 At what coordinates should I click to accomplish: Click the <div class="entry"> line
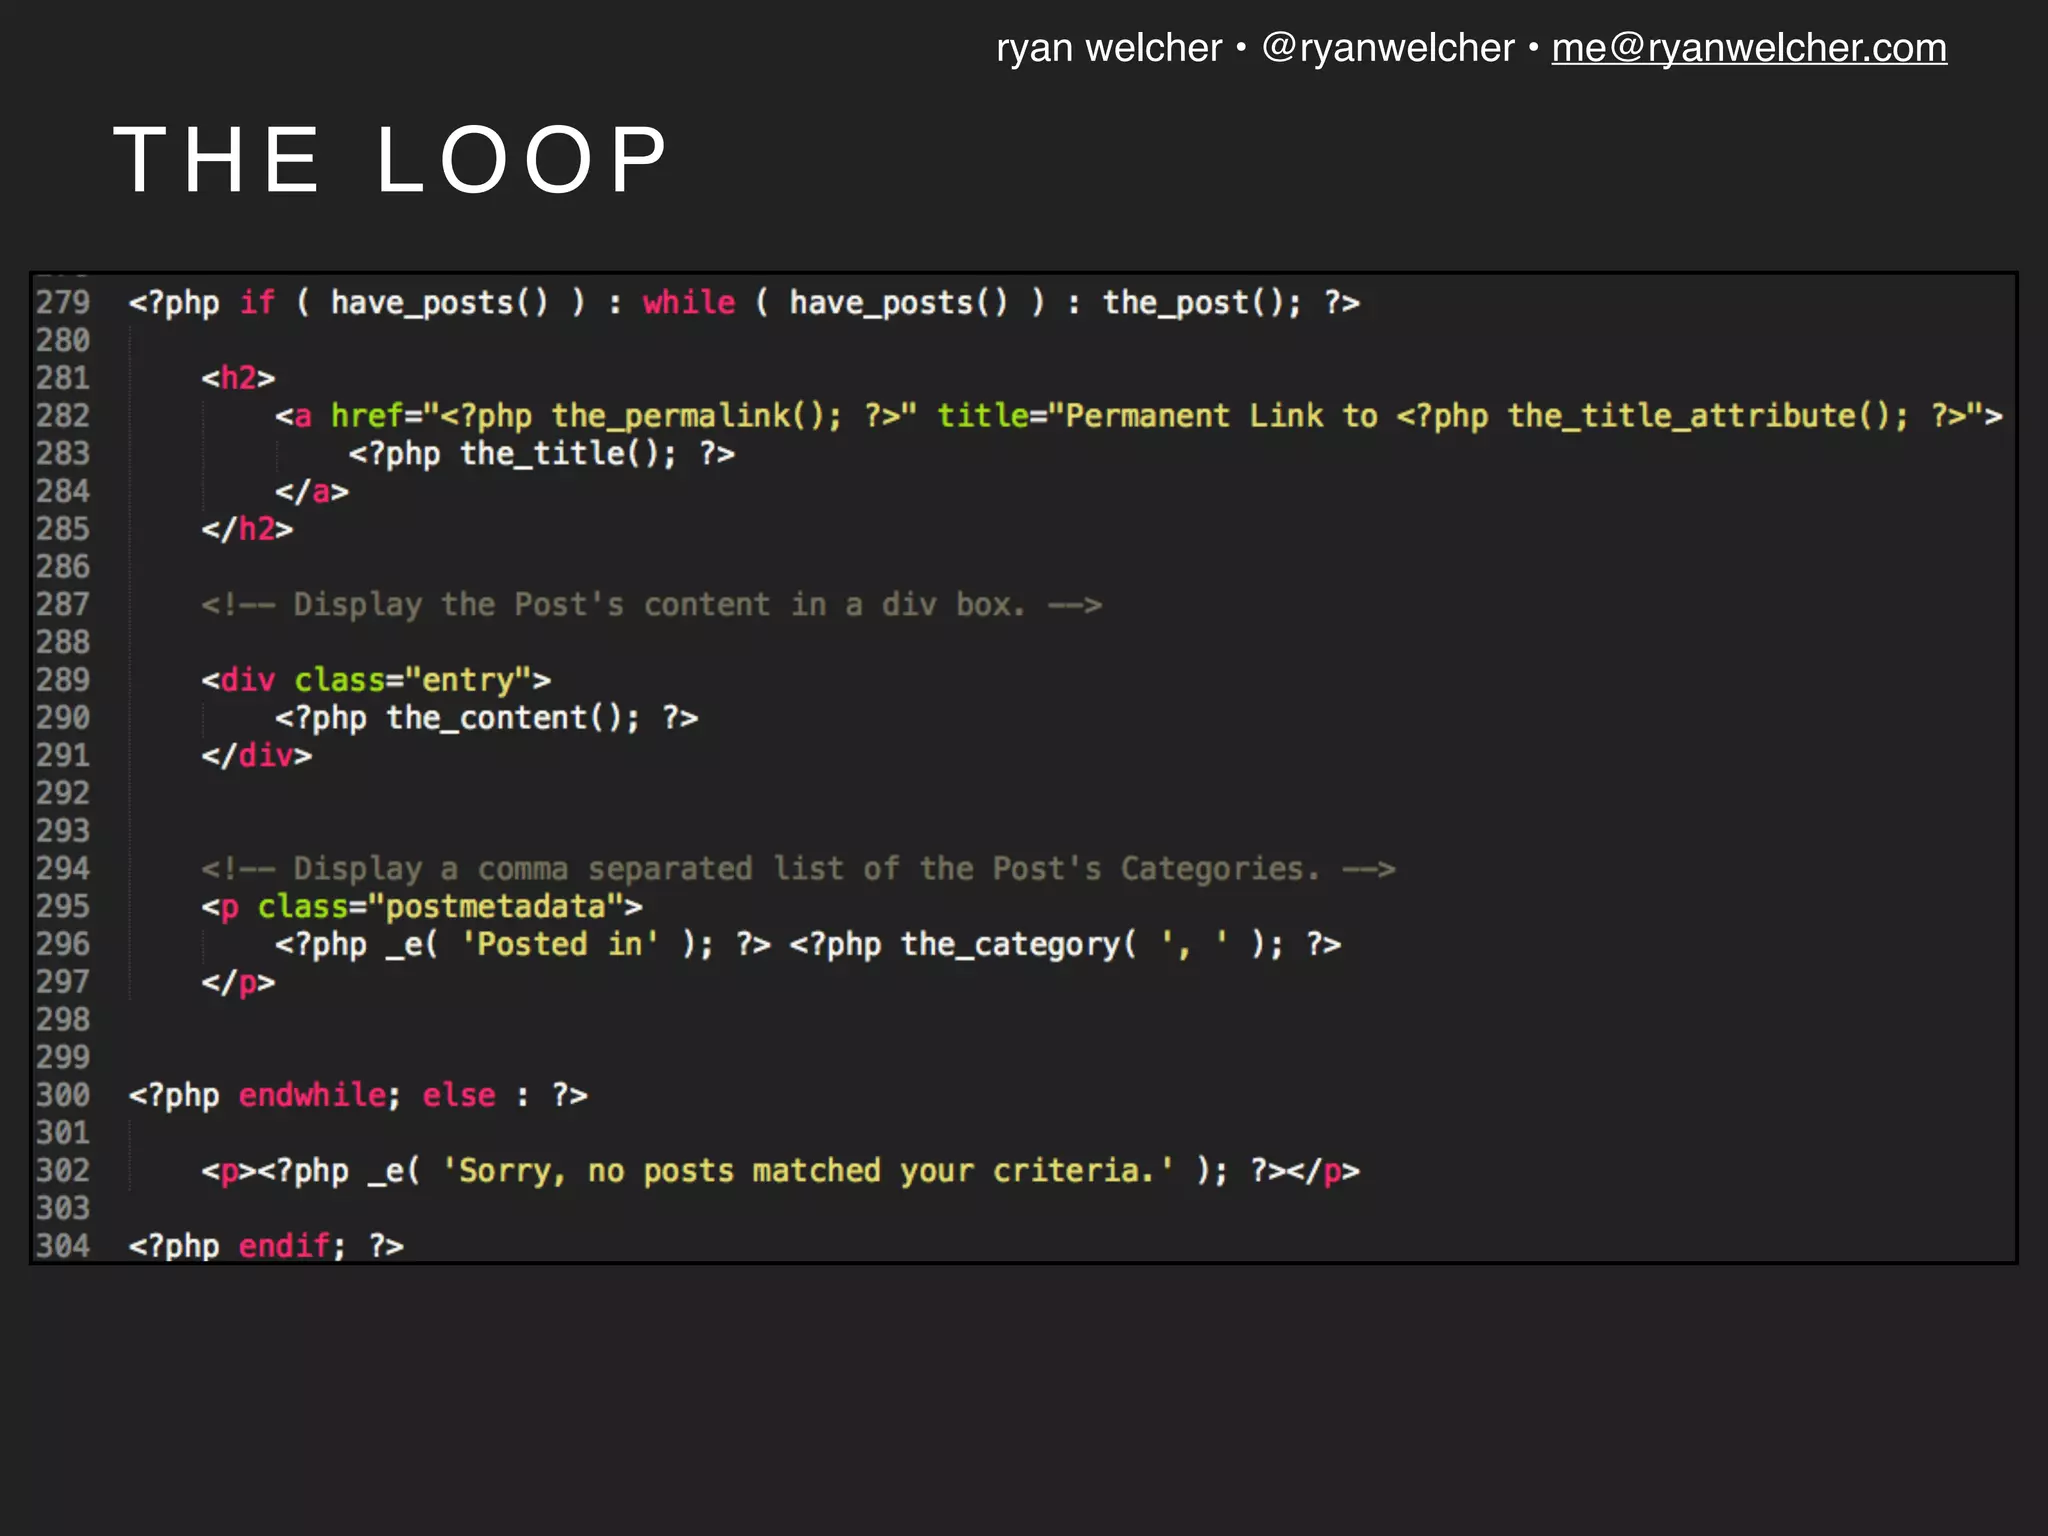tap(376, 681)
